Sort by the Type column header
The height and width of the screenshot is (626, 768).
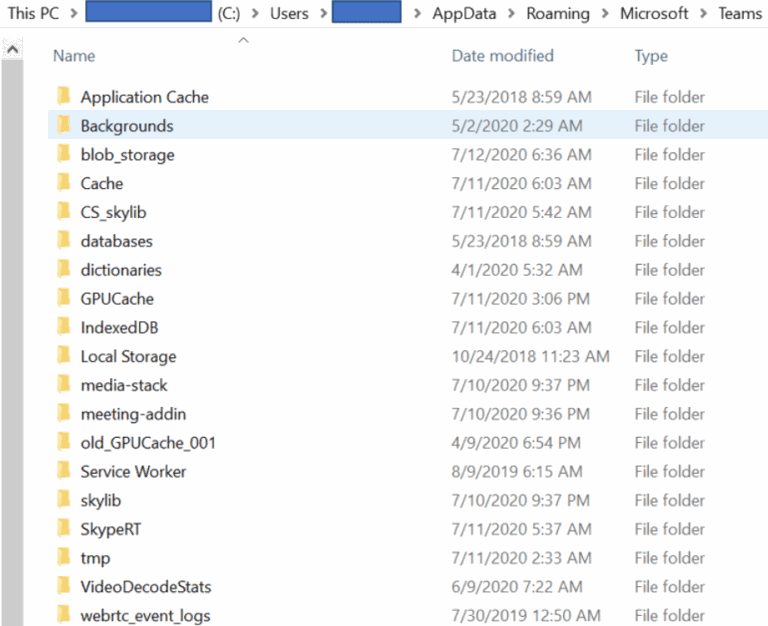(651, 56)
